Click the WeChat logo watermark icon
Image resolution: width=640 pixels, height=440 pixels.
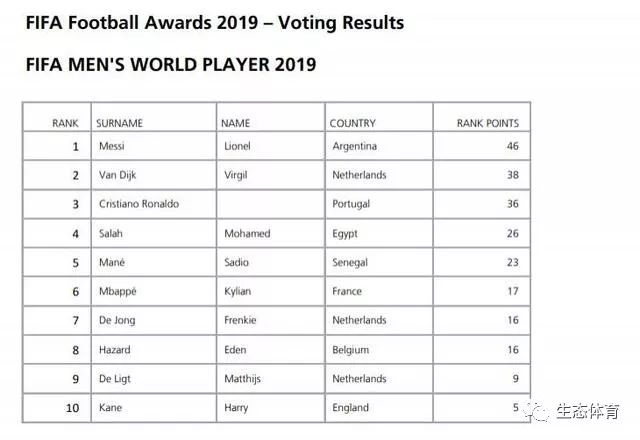(x=537, y=411)
